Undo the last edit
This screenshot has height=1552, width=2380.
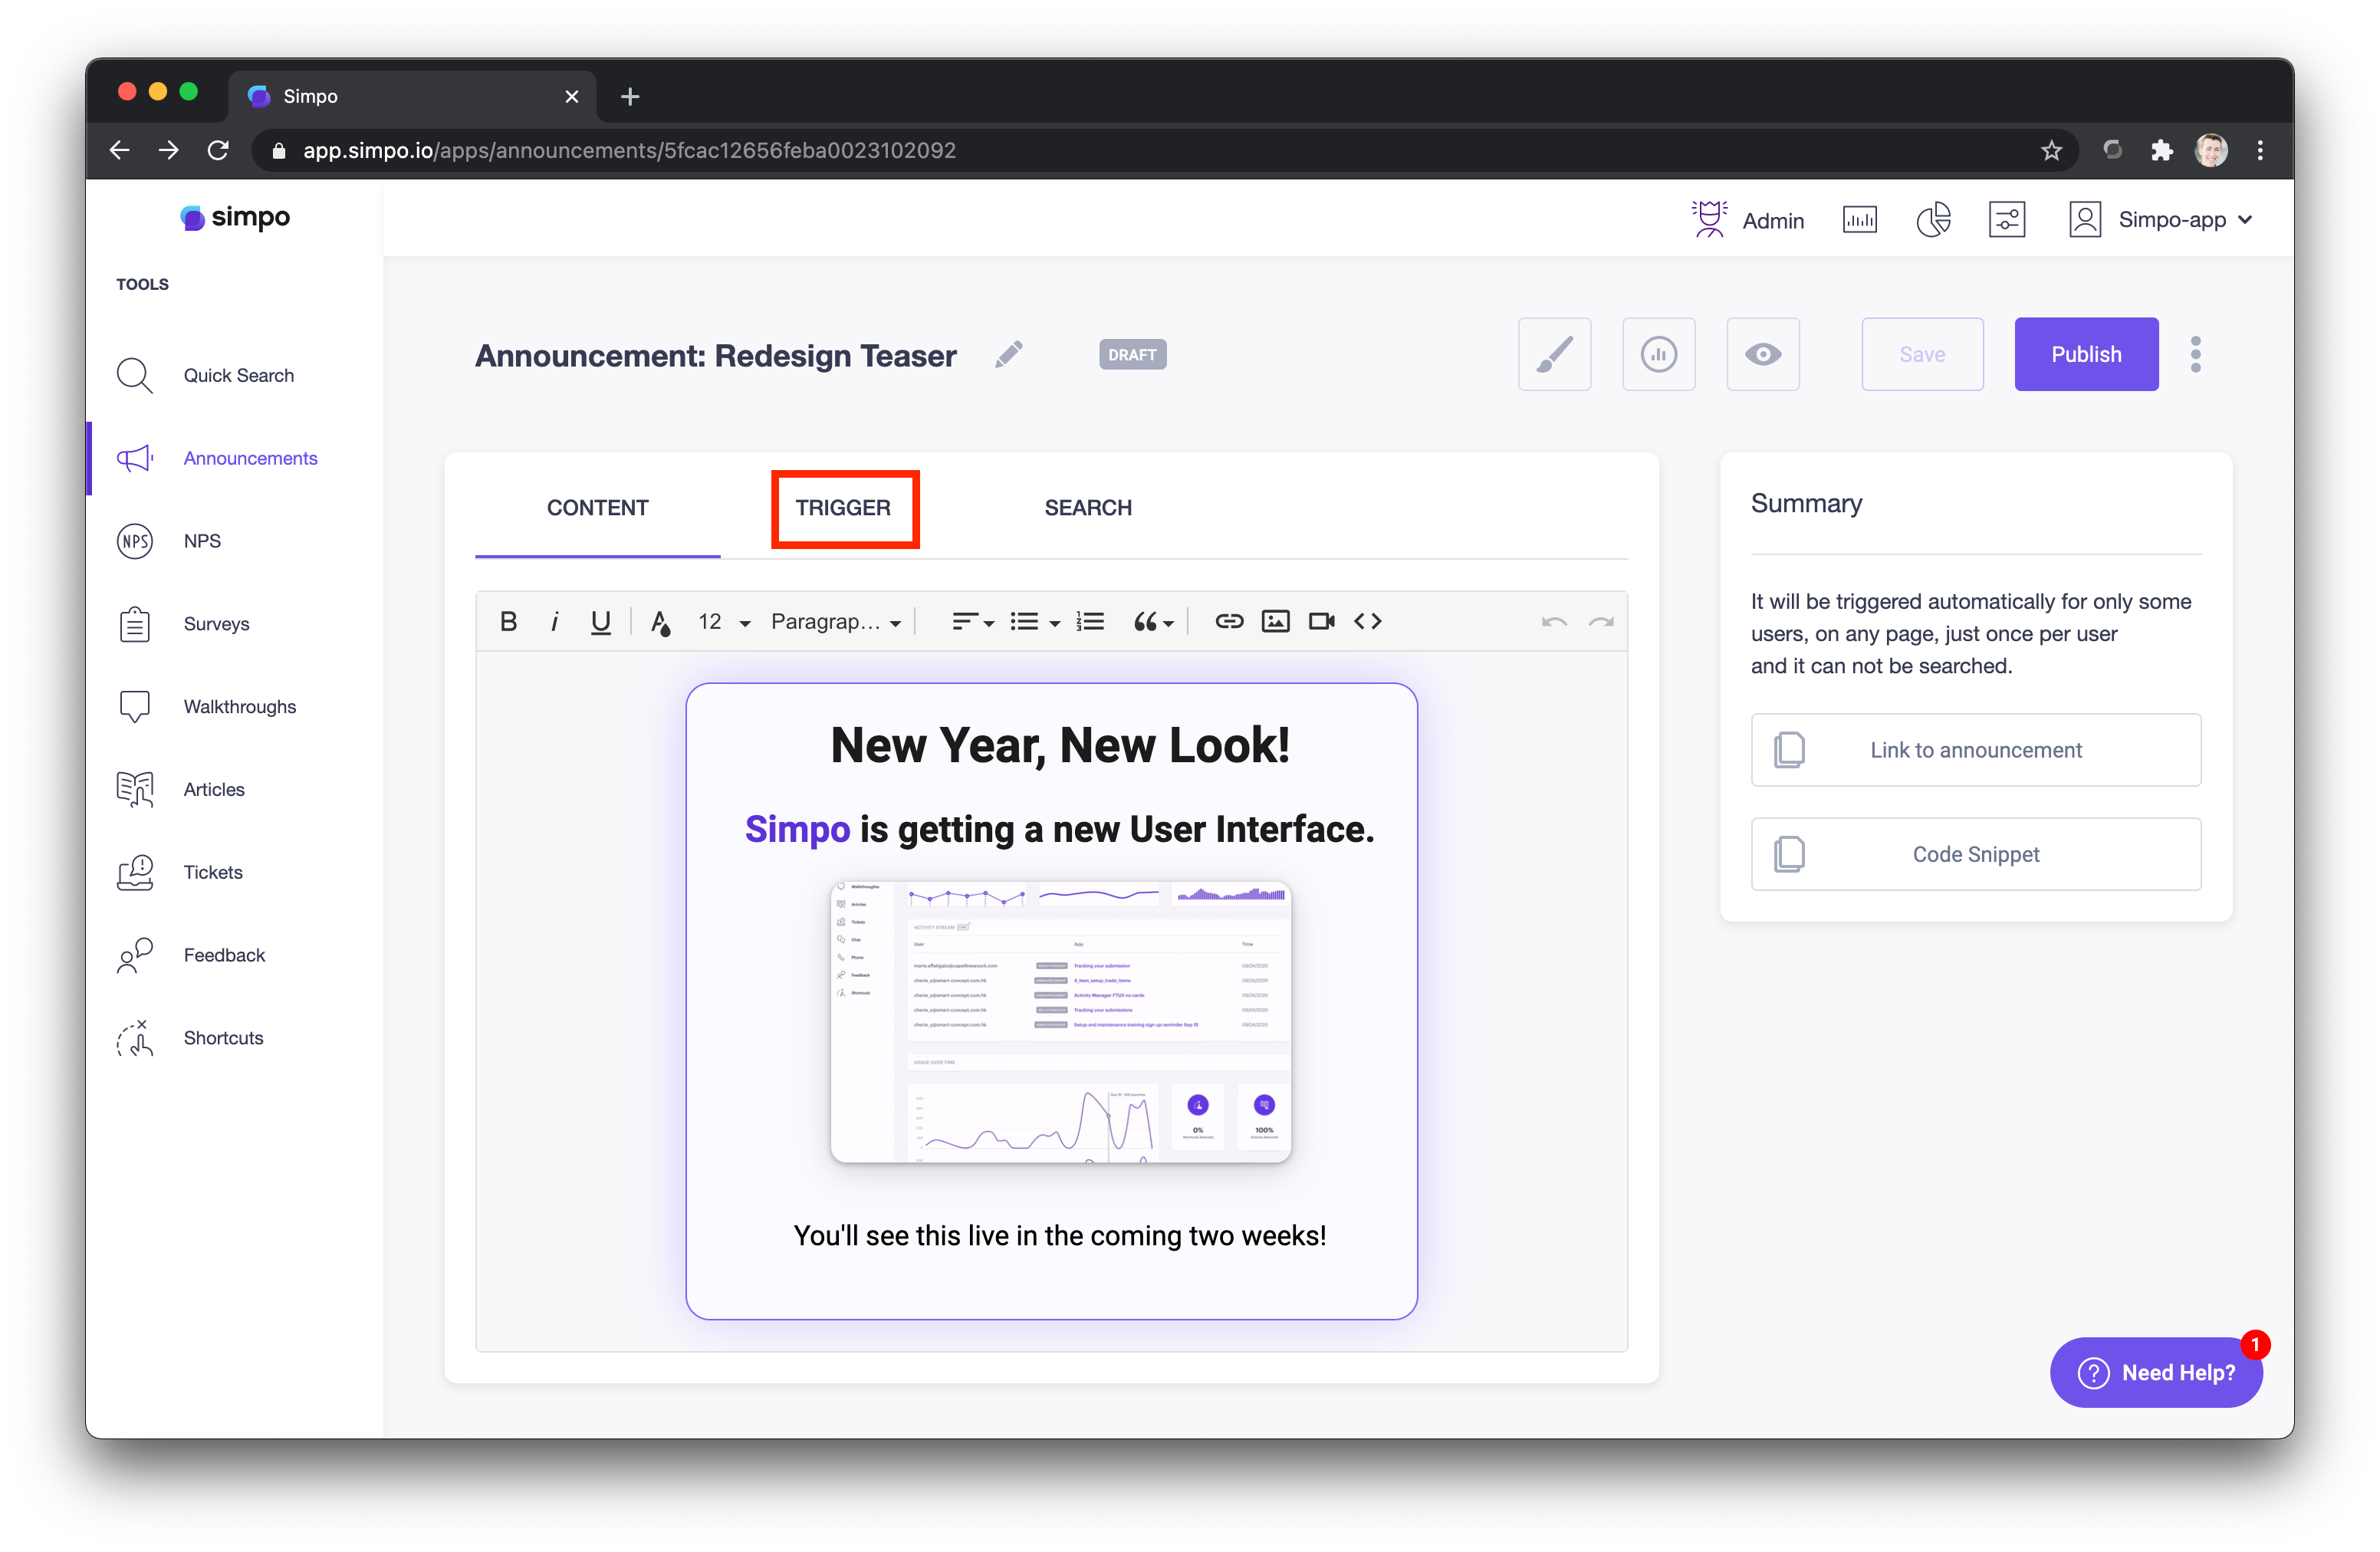(1553, 622)
